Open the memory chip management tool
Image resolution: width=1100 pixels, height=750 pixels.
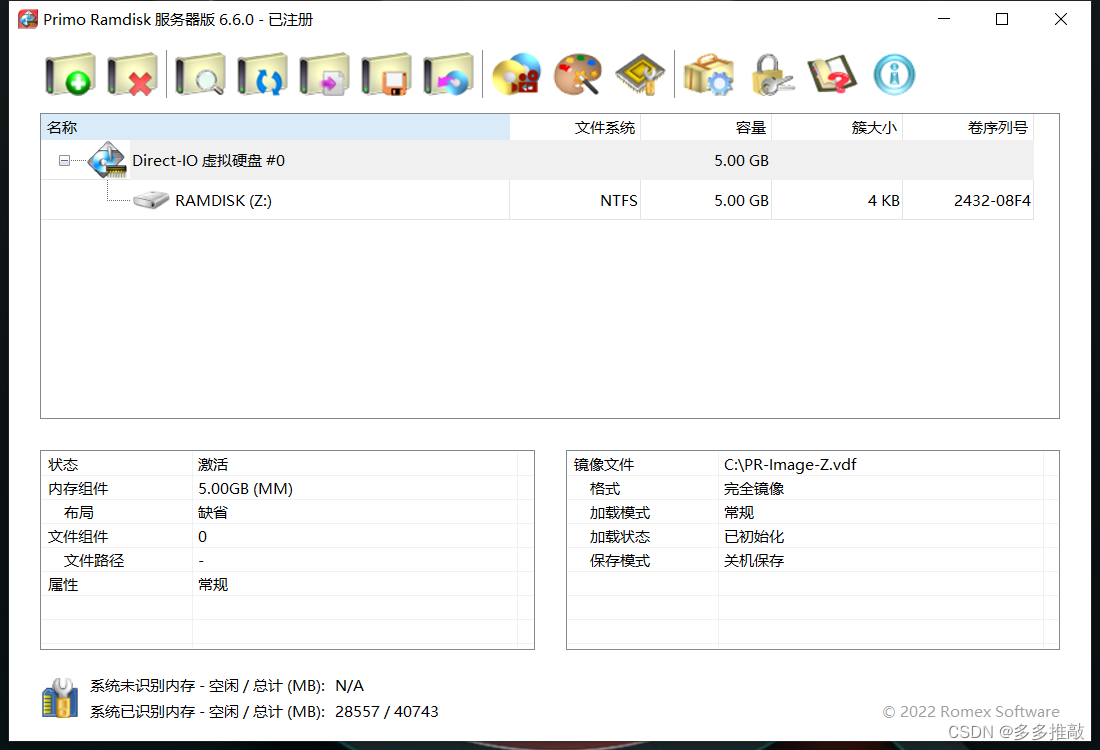click(639, 73)
